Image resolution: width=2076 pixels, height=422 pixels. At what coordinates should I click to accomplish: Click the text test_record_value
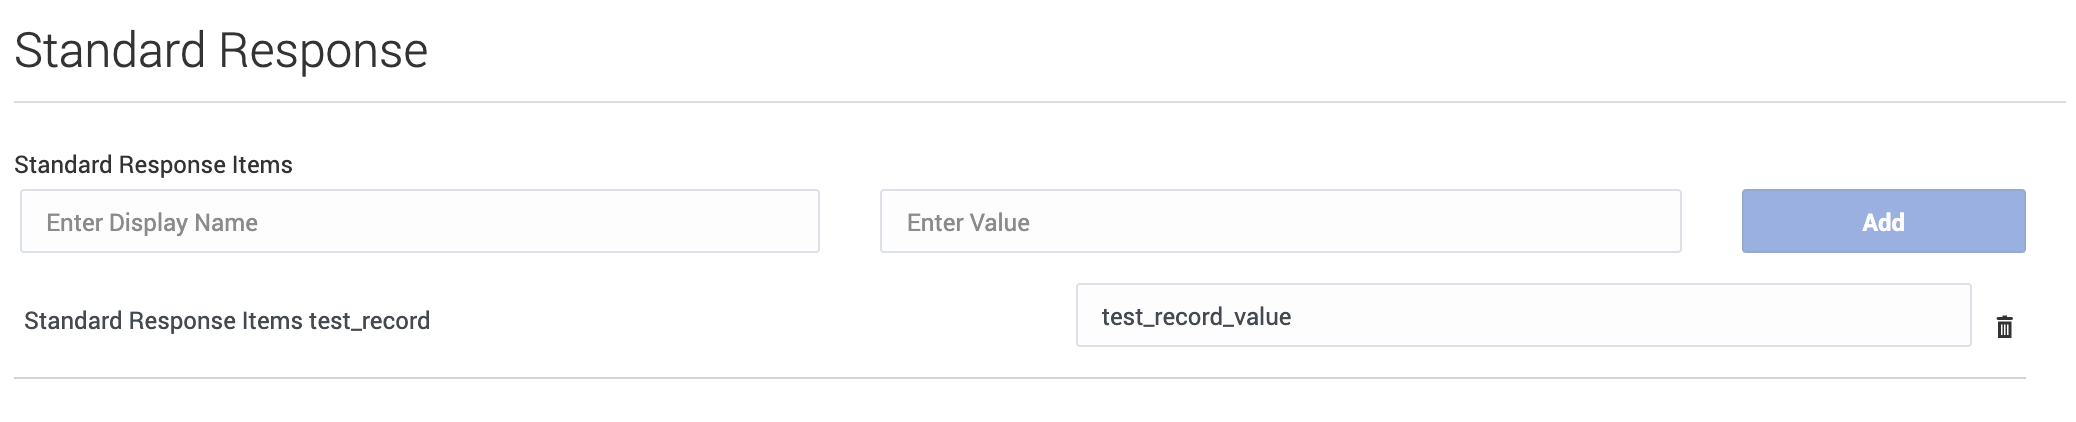point(1196,317)
